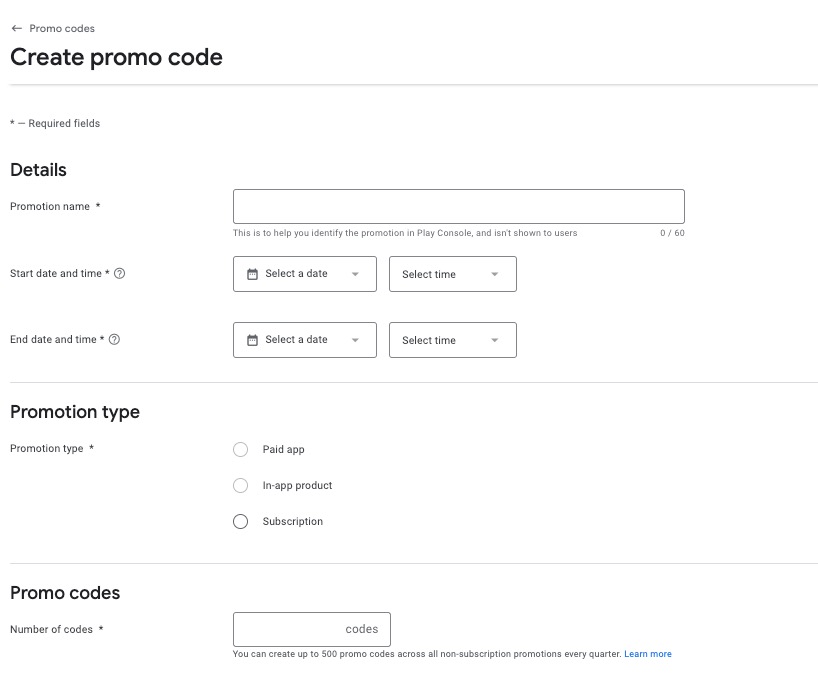Expand the start date dropdown arrow

pos(355,274)
